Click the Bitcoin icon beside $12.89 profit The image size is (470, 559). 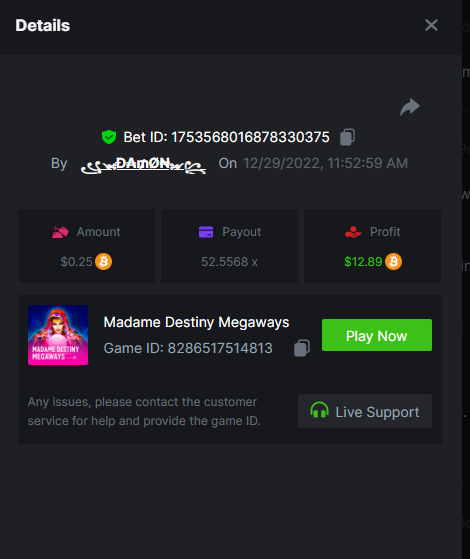[393, 262]
